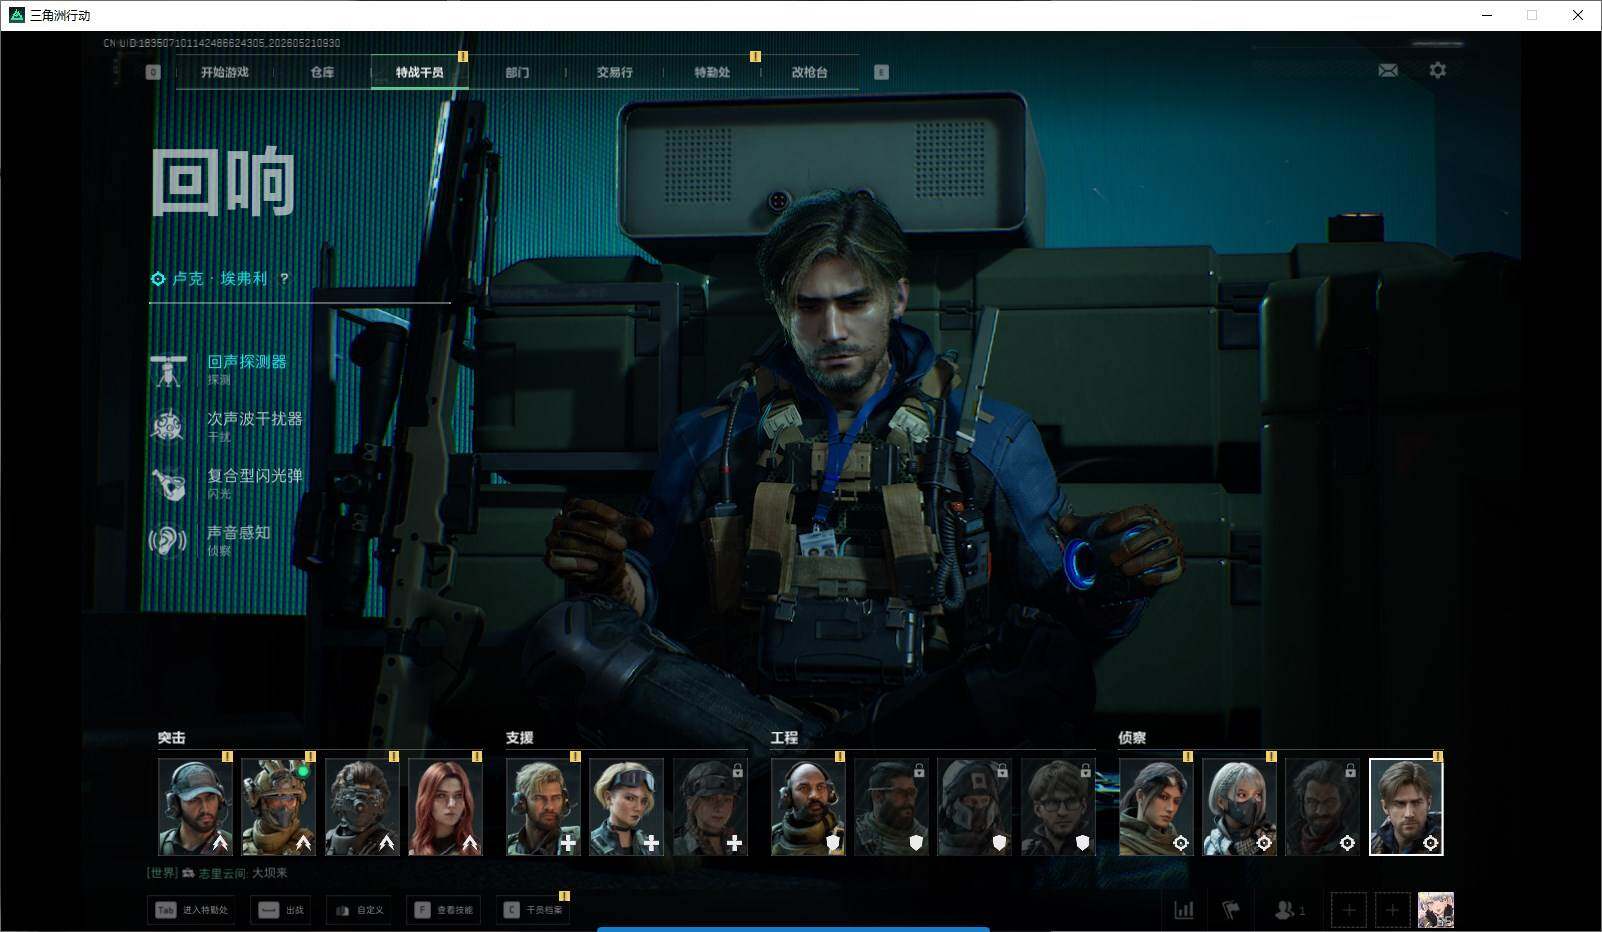This screenshot has width=1602, height=932.
Task: Select the bald 工程 operator with headset
Action: 808,806
